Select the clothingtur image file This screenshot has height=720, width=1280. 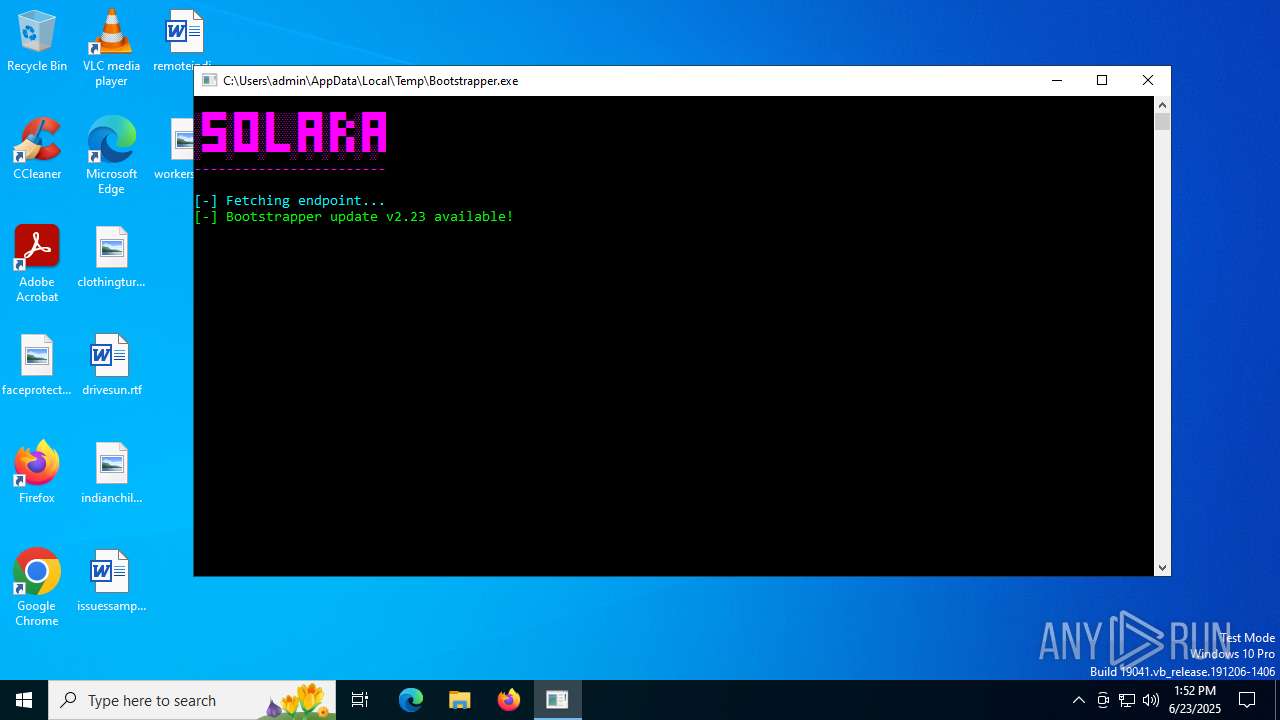pyautogui.click(x=111, y=256)
